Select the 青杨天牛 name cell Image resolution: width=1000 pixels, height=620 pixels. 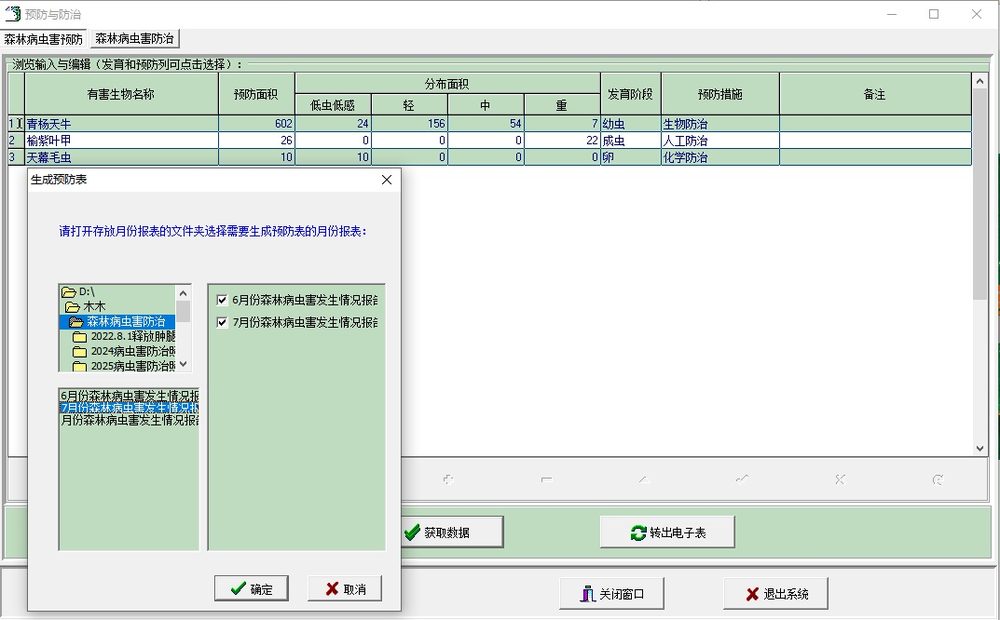point(121,124)
